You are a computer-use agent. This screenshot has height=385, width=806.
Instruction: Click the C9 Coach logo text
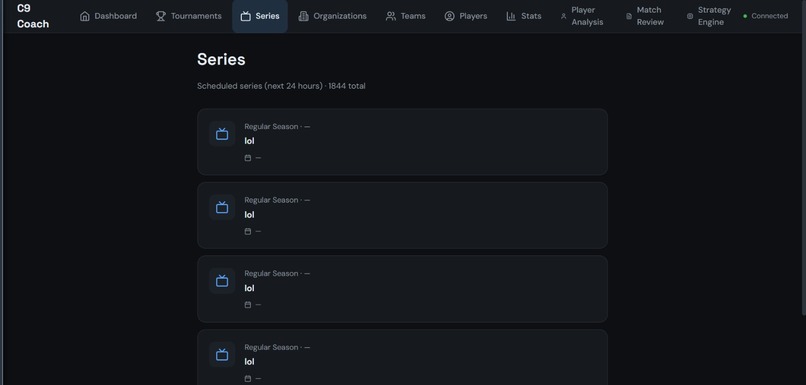click(33, 16)
